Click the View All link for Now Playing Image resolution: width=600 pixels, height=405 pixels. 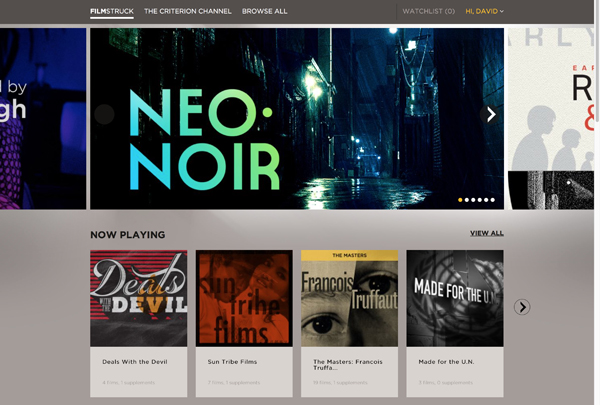click(x=487, y=233)
